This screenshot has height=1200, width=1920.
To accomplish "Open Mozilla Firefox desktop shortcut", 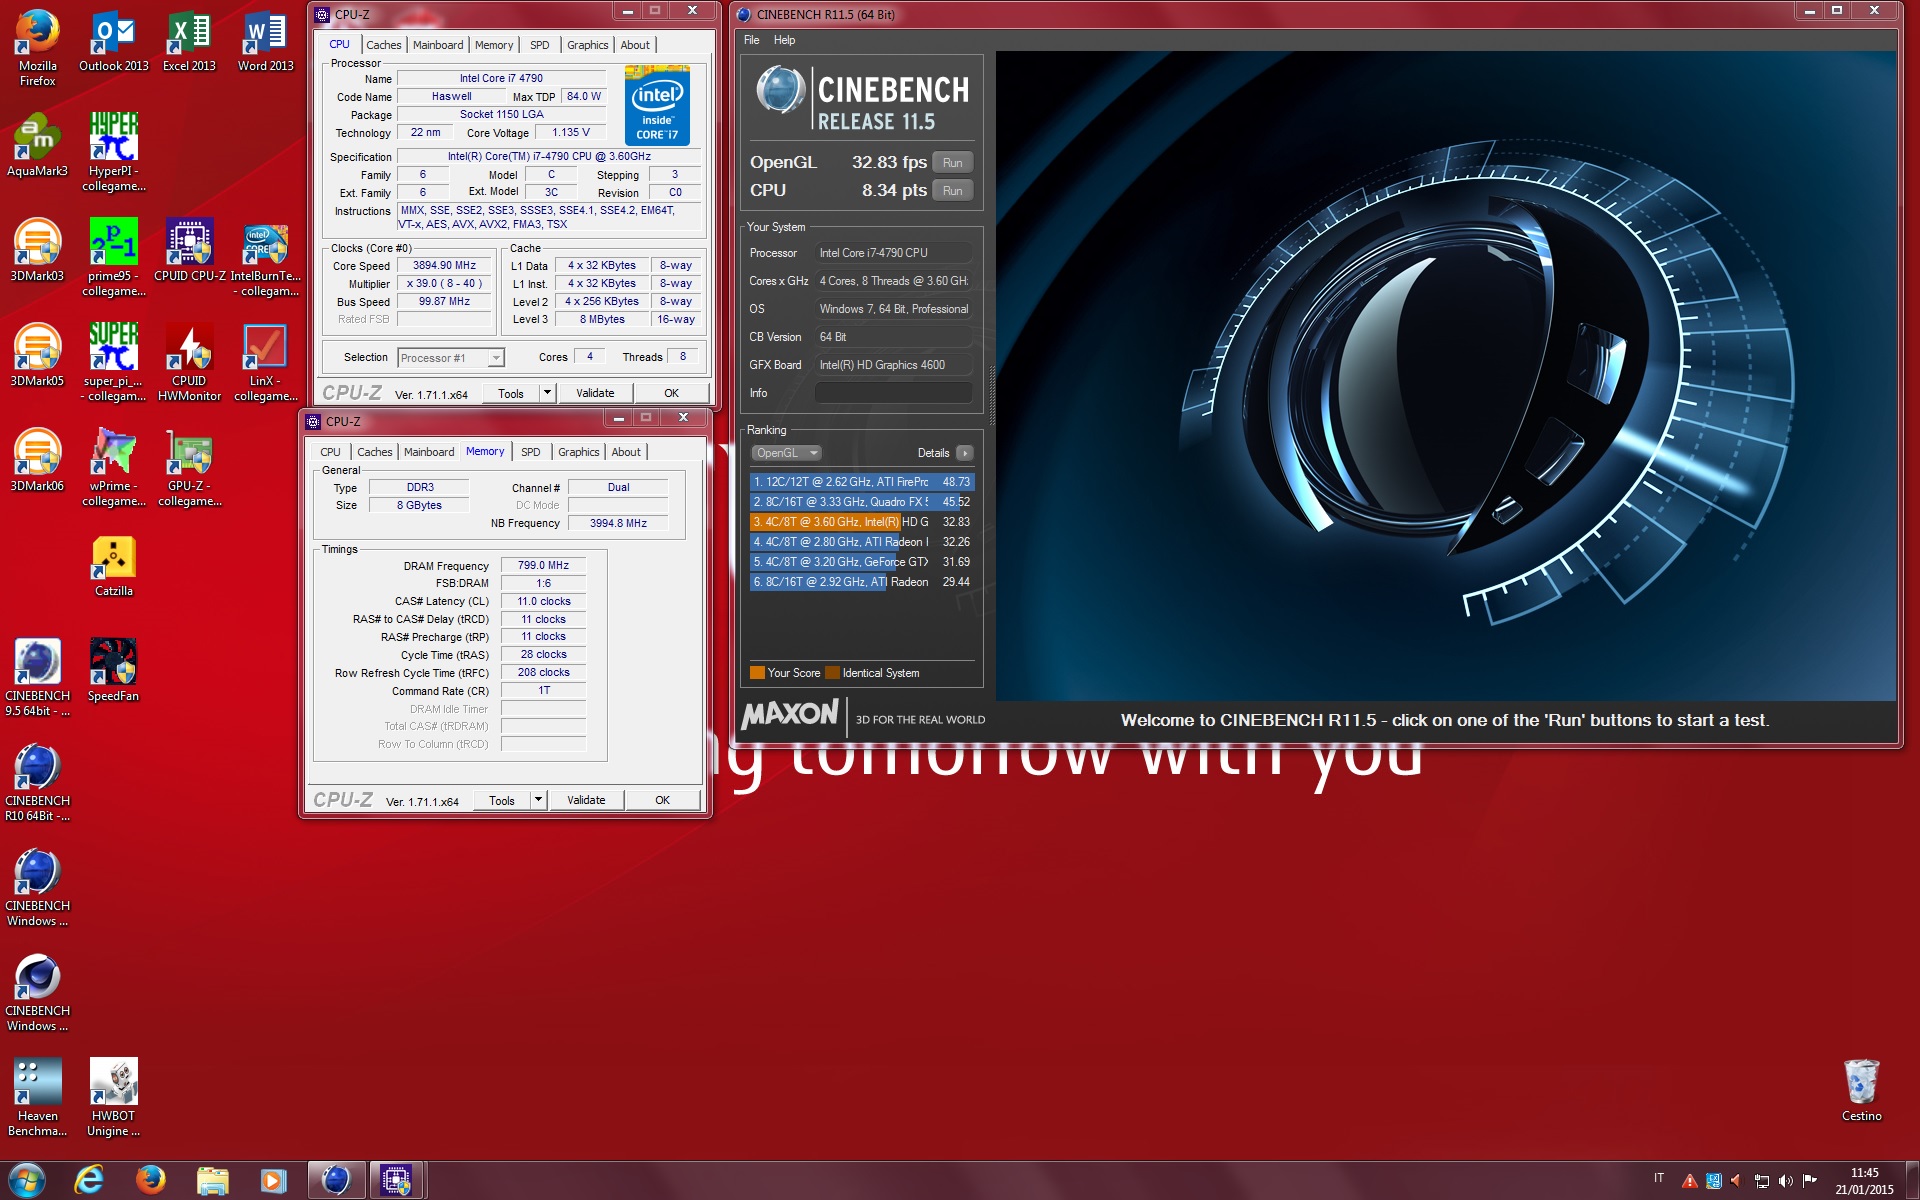I will pos(38,48).
